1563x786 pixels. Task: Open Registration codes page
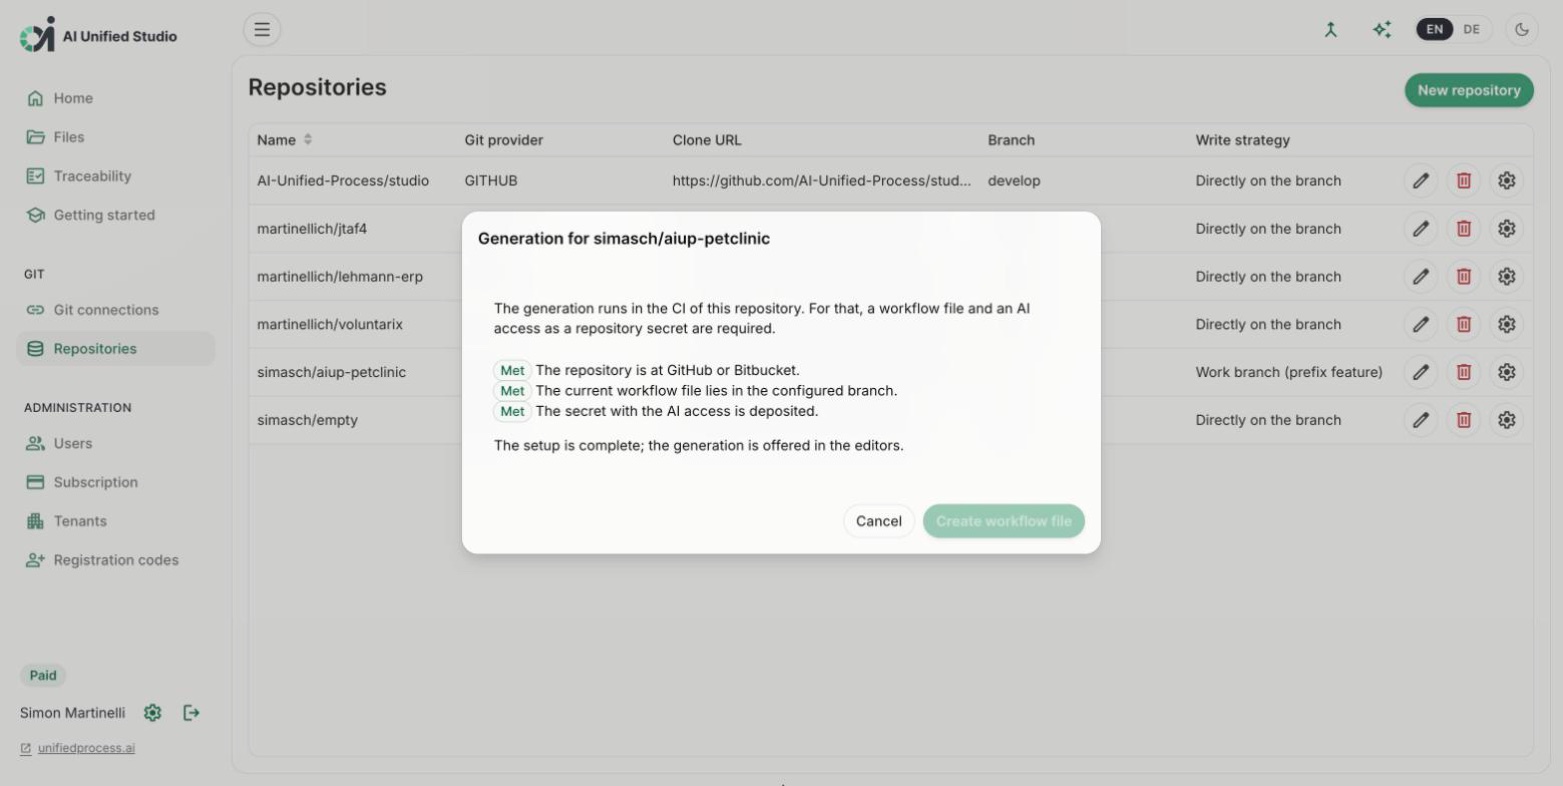(115, 560)
